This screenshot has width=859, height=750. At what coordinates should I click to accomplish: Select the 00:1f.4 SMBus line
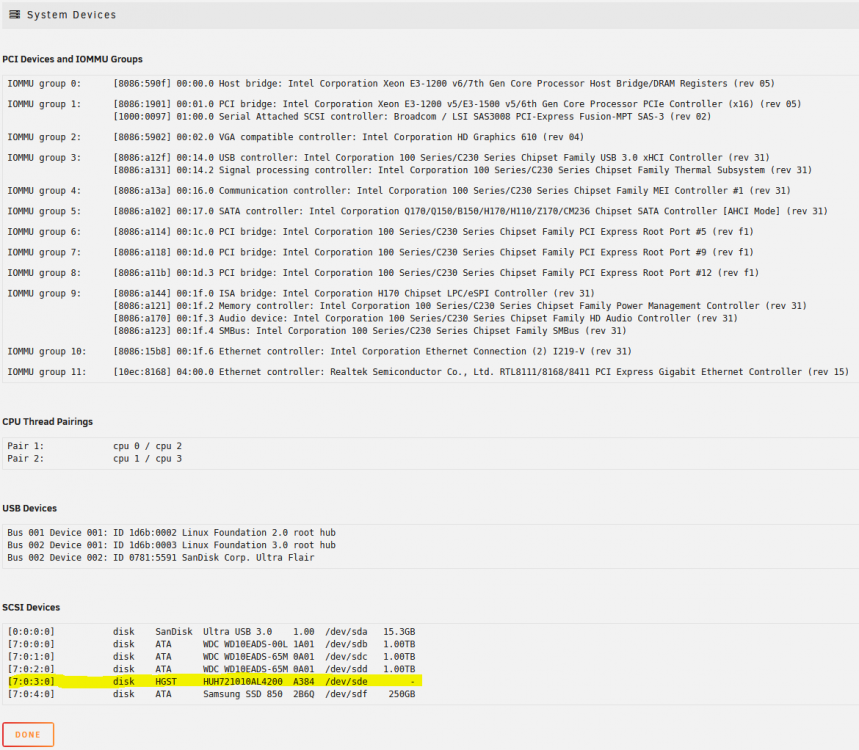pyautogui.click(x=370, y=331)
